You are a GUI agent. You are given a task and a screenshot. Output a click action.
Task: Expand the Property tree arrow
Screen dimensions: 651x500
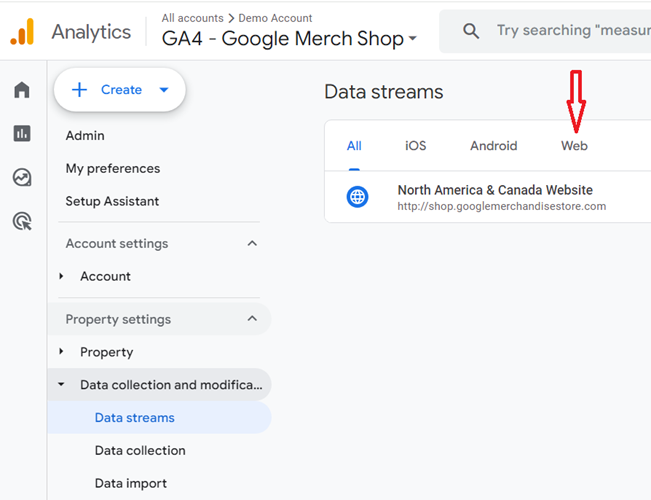pos(61,352)
